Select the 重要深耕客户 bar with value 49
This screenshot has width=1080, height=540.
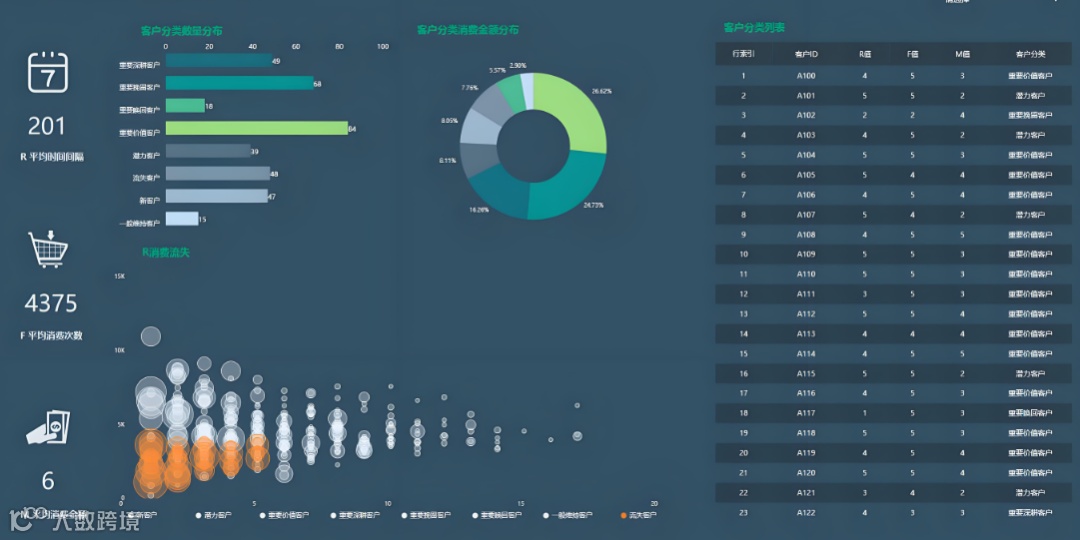click(218, 61)
